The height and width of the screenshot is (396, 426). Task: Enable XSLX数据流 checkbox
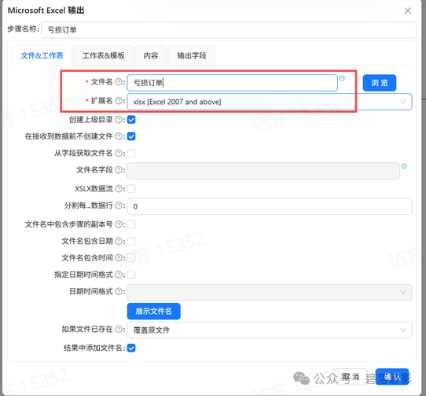[131, 189]
